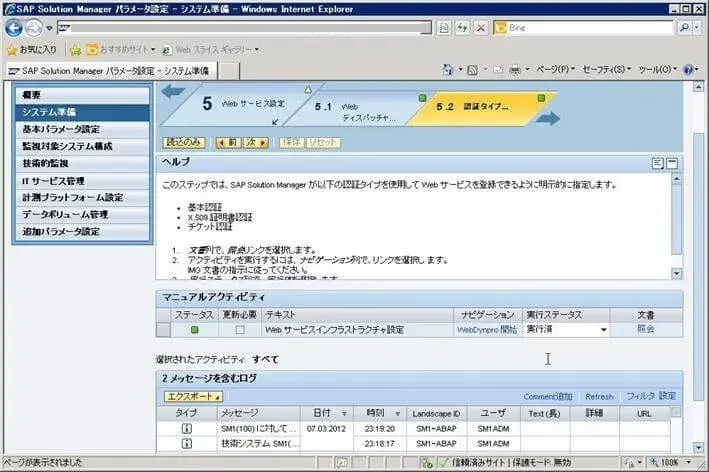709x472 pixels.
Task: Click the help text scroll down arrow
Action: pyautogui.click(x=676, y=274)
